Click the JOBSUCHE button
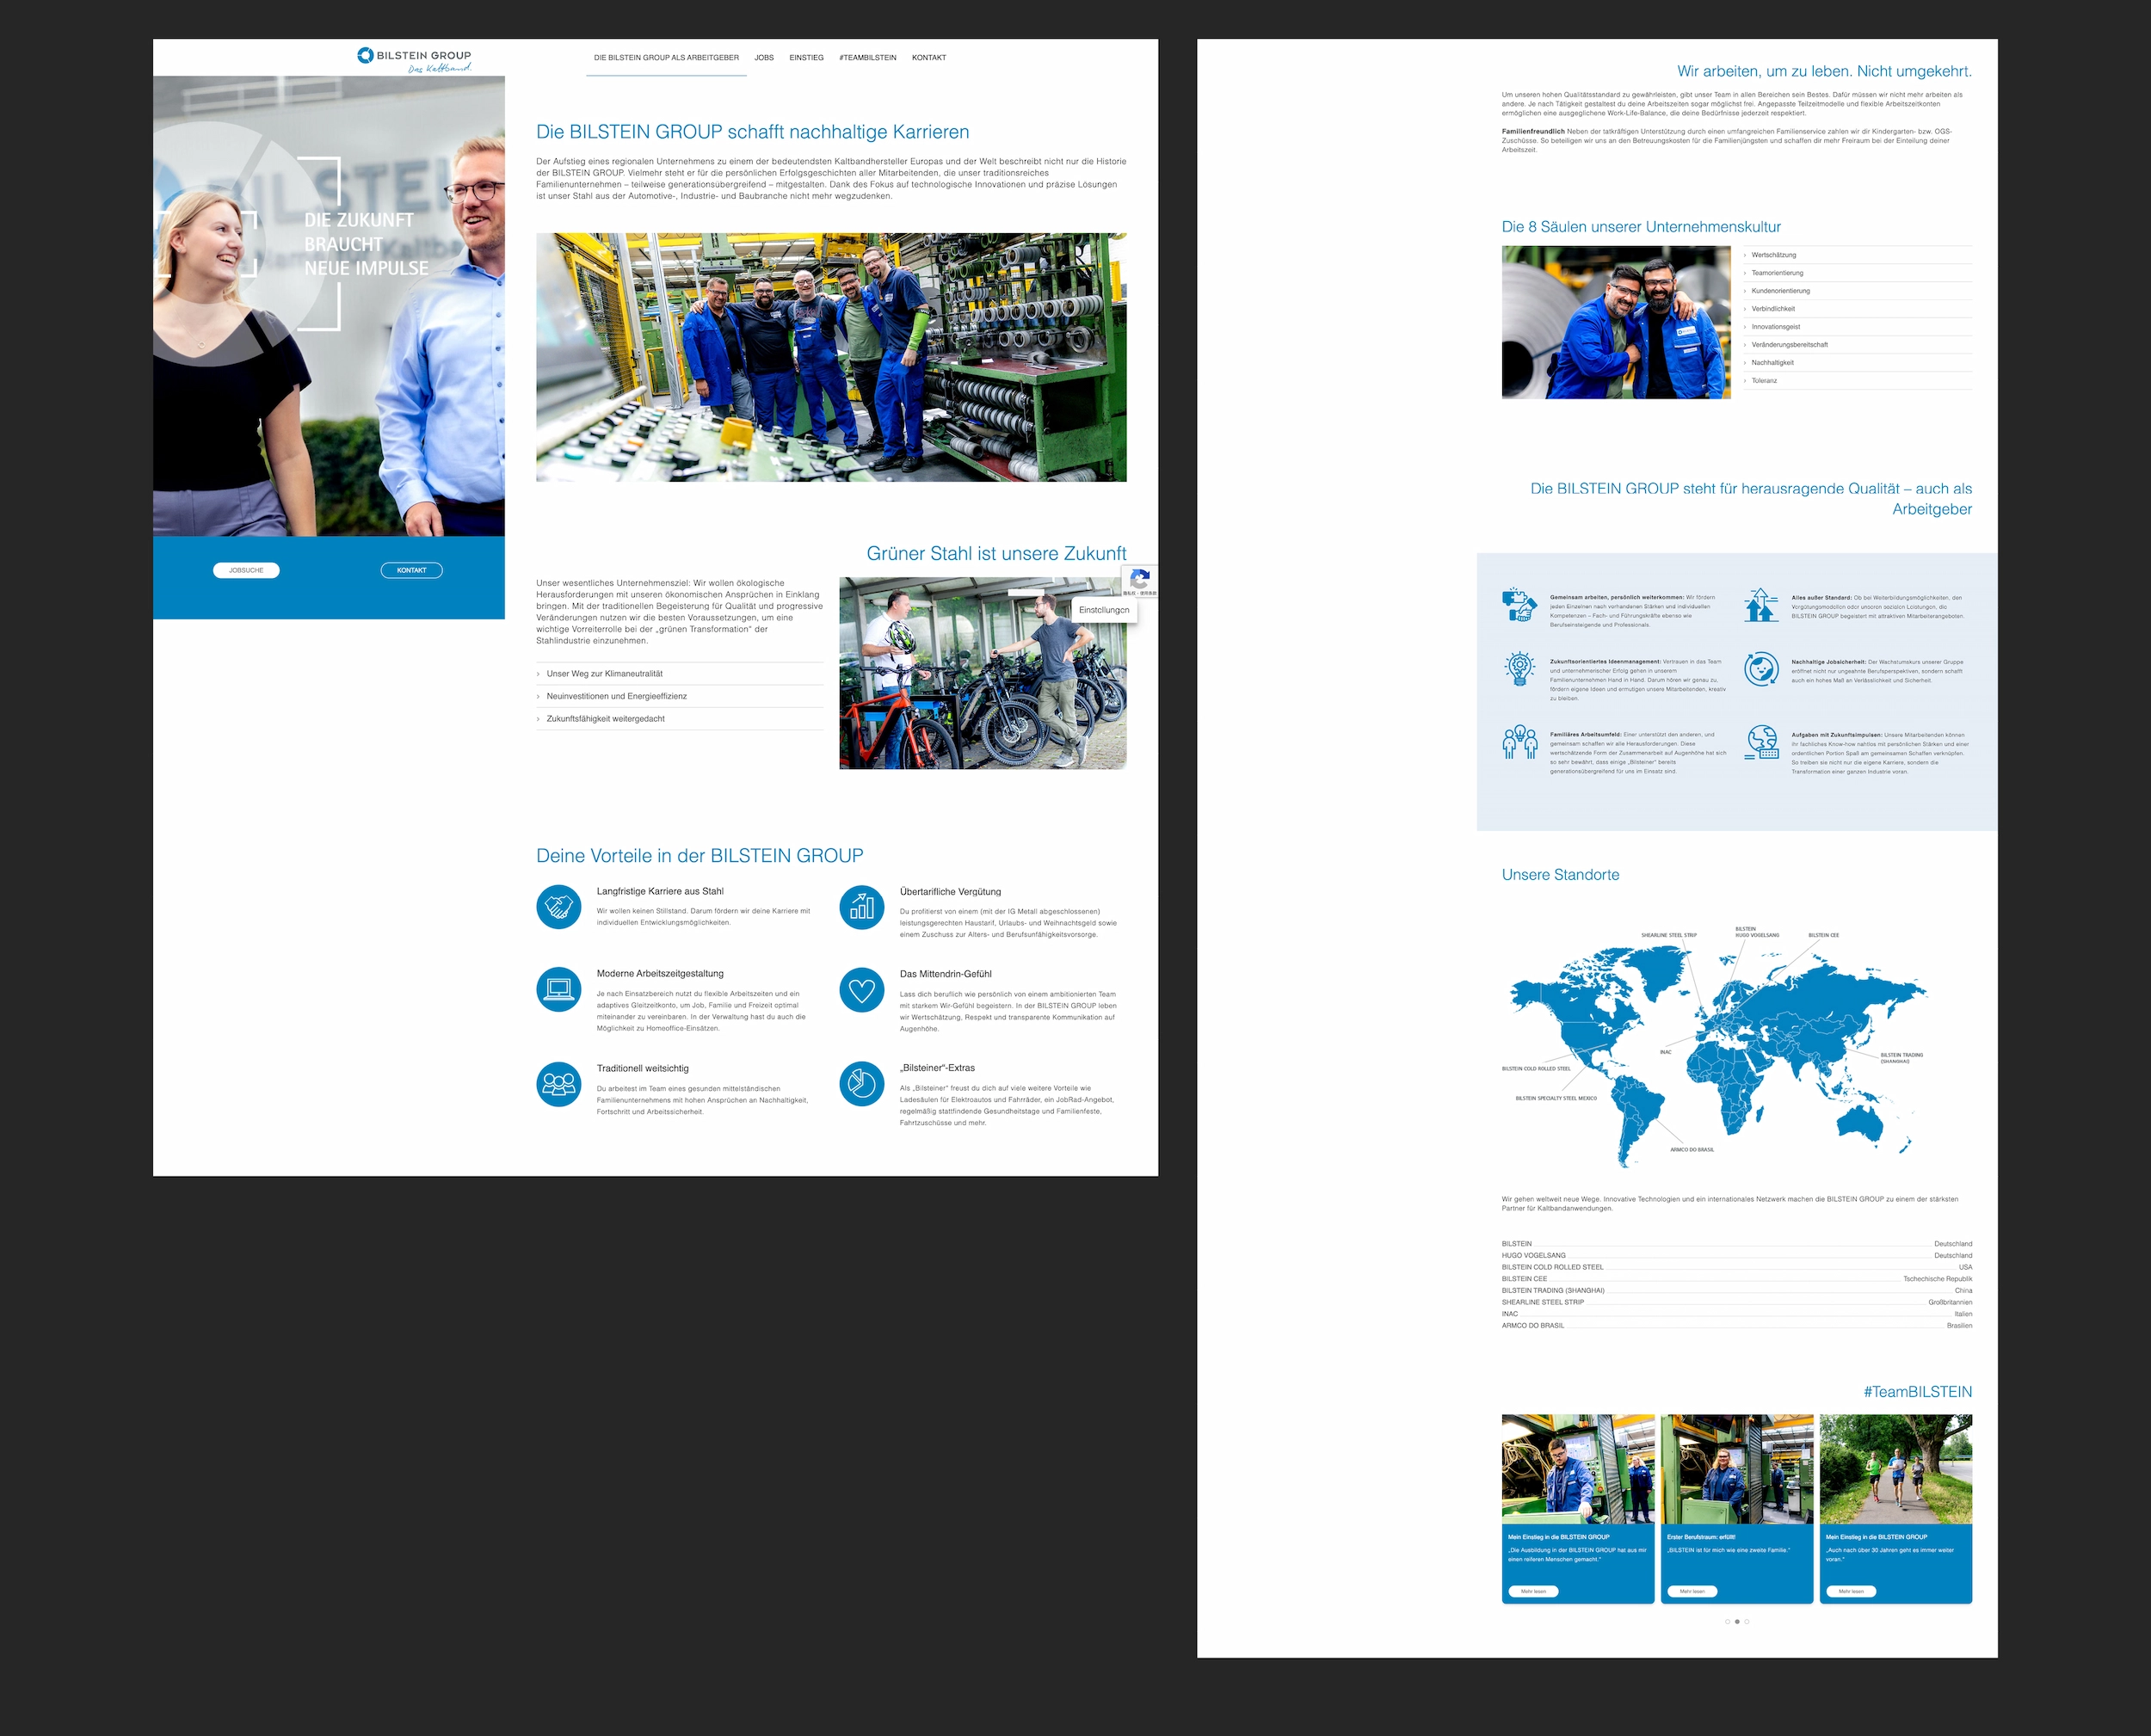This screenshot has width=2151, height=1736. point(245,570)
